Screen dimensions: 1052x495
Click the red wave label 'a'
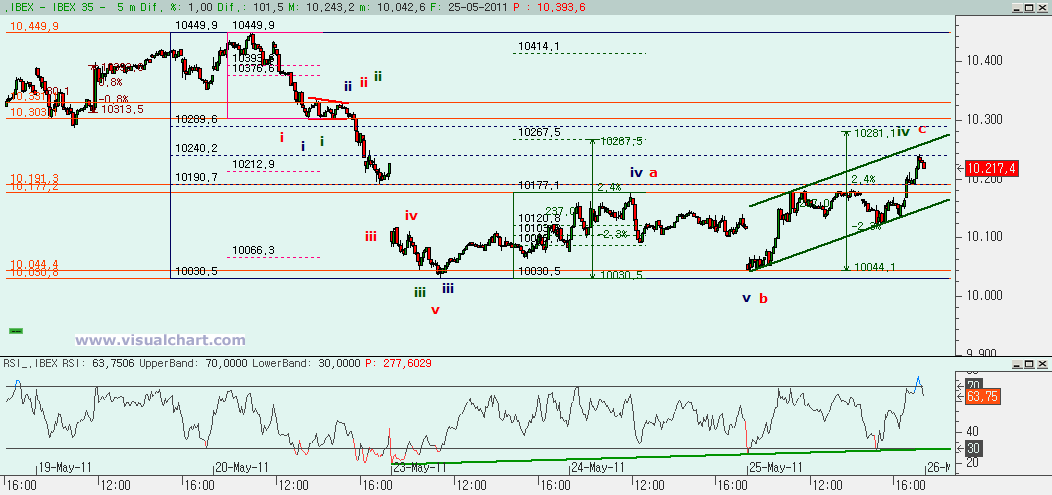pyautogui.click(x=653, y=173)
